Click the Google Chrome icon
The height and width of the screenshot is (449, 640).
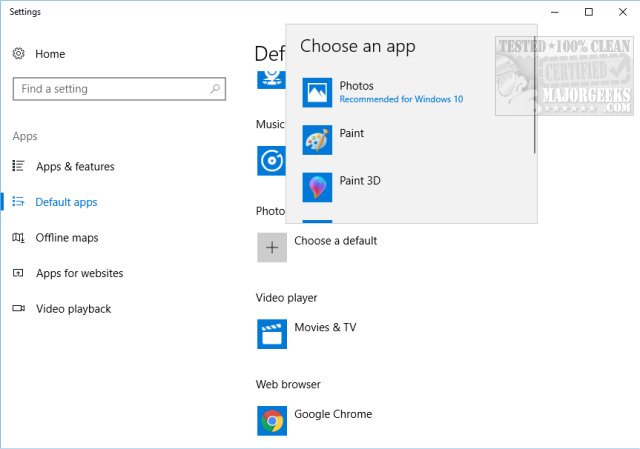click(x=272, y=420)
